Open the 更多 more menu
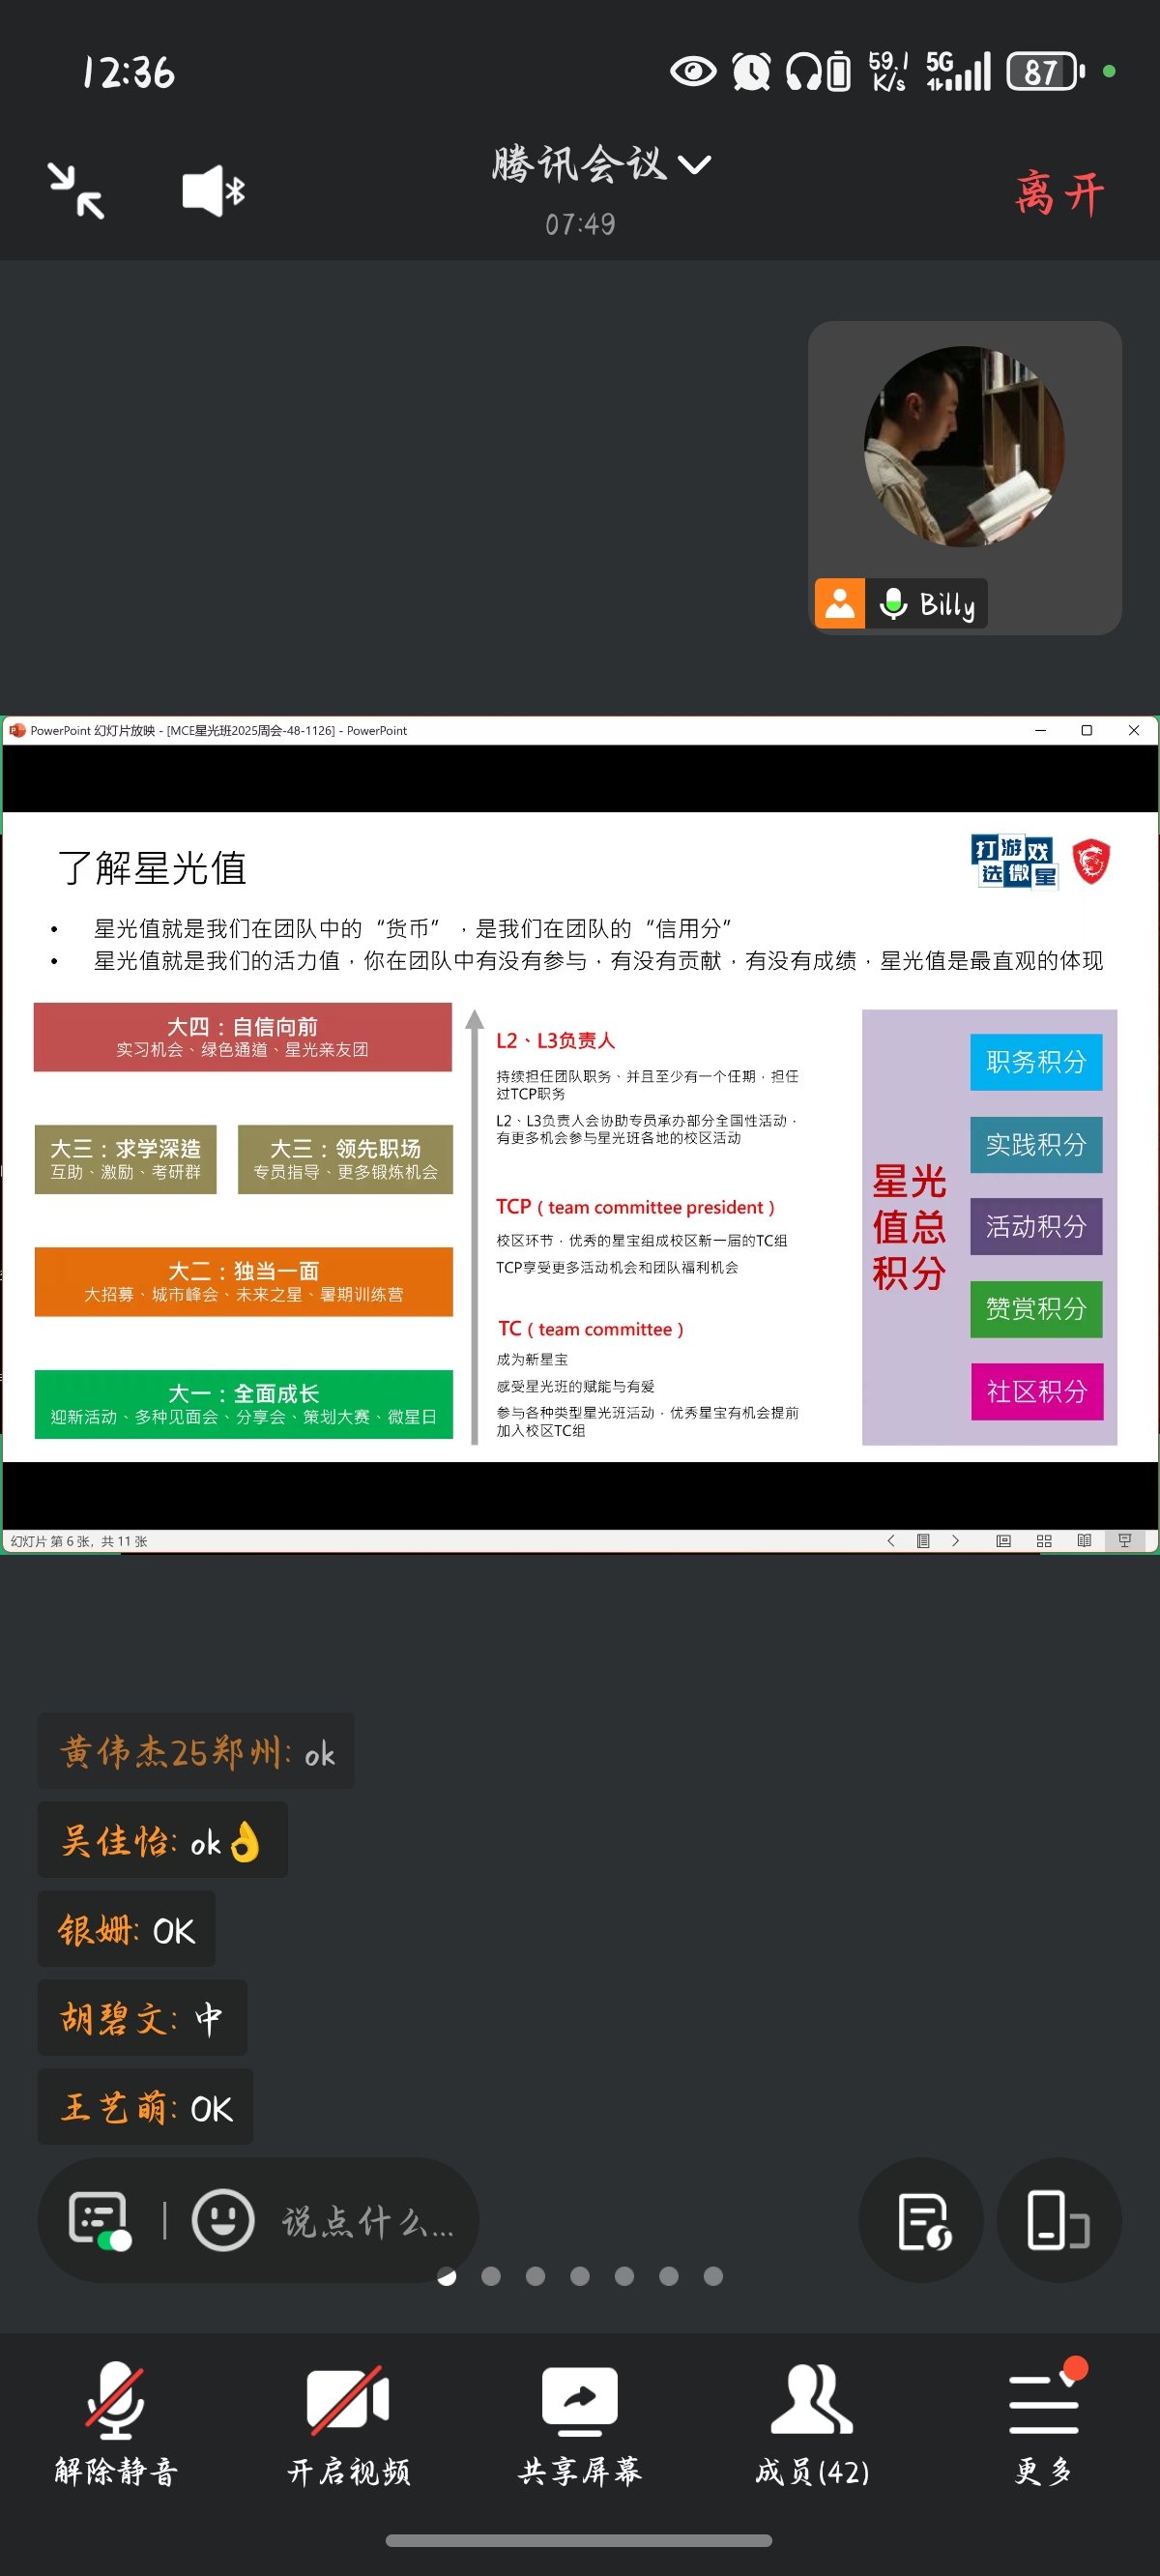Screen dimensions: 1160x2576 [x=1044, y=2424]
